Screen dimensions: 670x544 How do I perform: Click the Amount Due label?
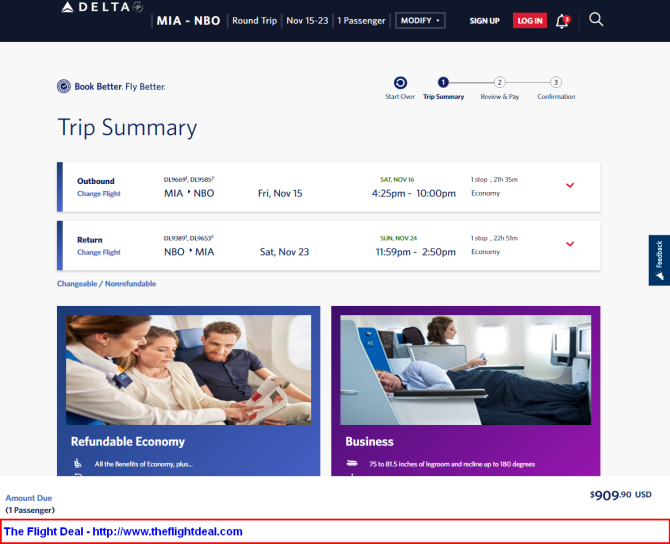[x=29, y=498]
